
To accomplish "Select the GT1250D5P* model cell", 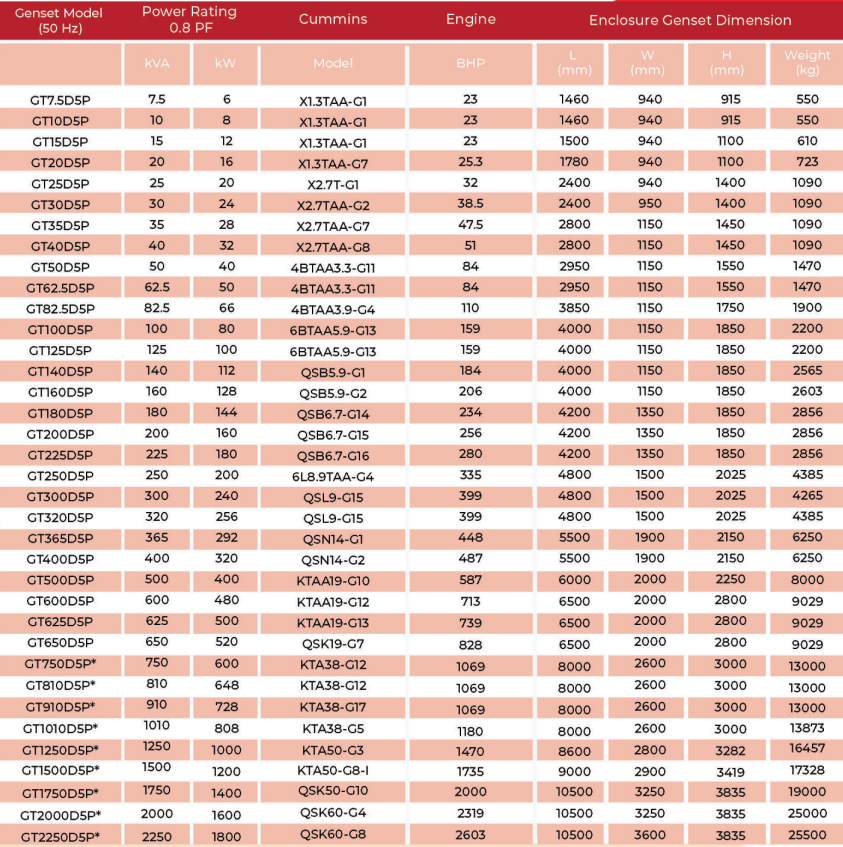I will [60, 750].
